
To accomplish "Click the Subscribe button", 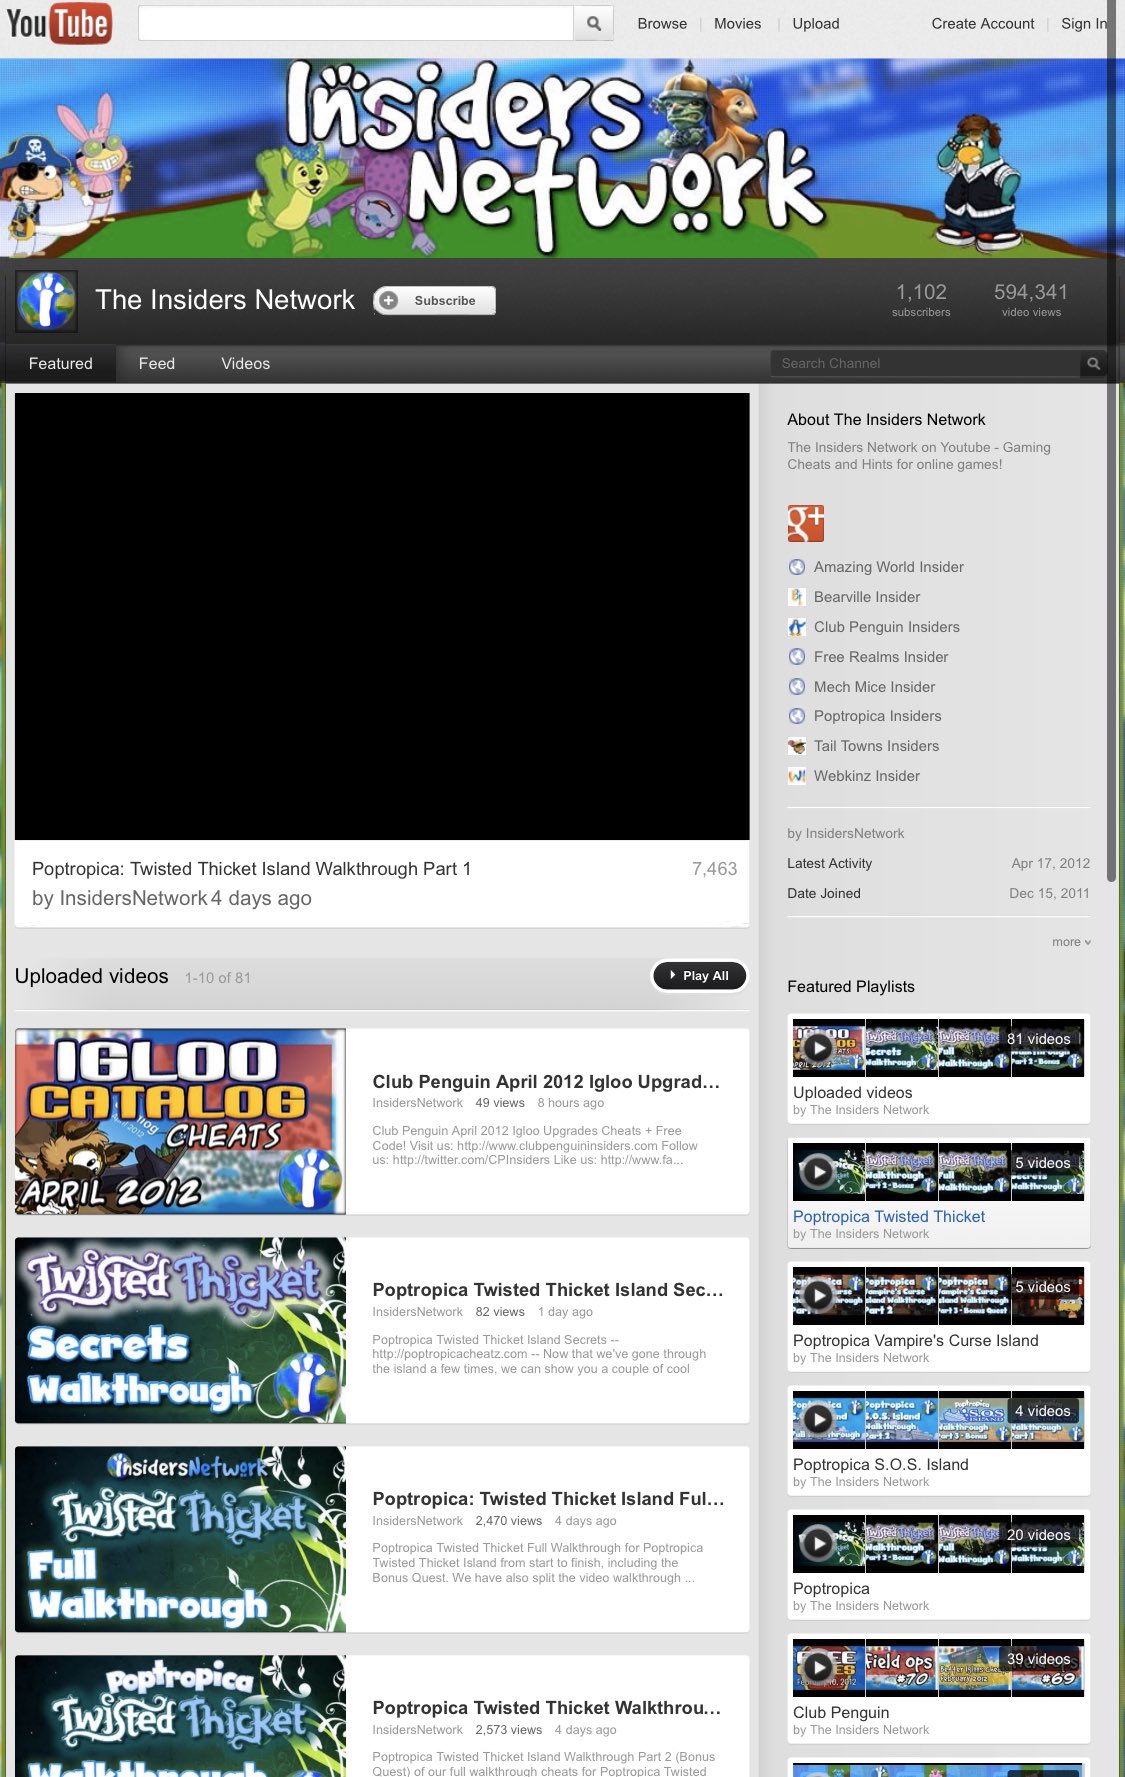I will (x=435, y=301).
